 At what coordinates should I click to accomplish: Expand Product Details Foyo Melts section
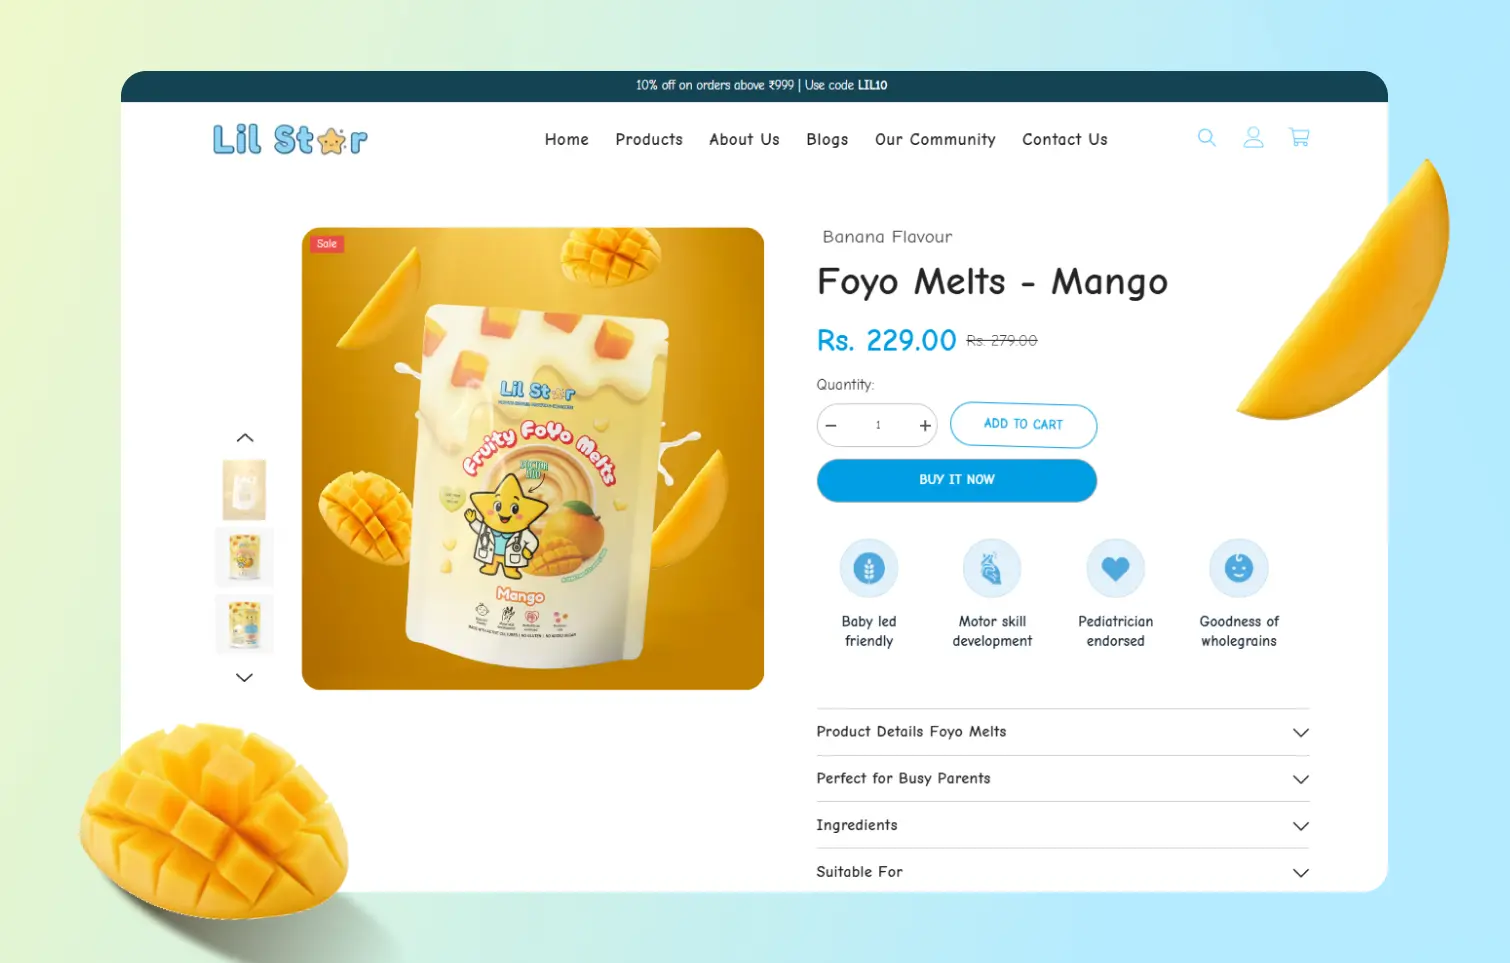(x=1063, y=732)
